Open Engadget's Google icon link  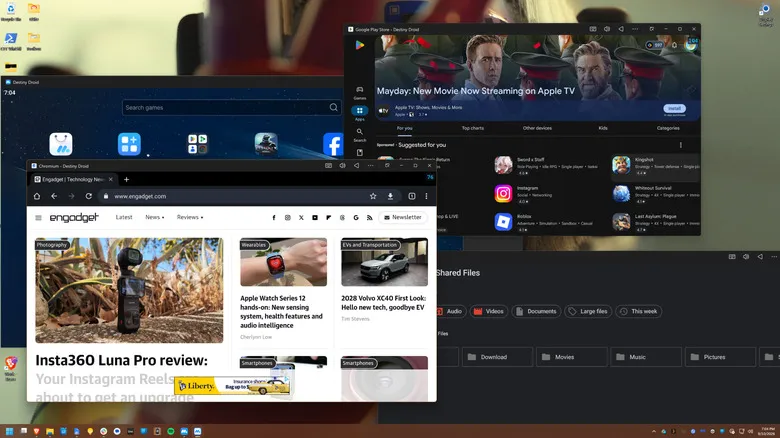point(356,218)
